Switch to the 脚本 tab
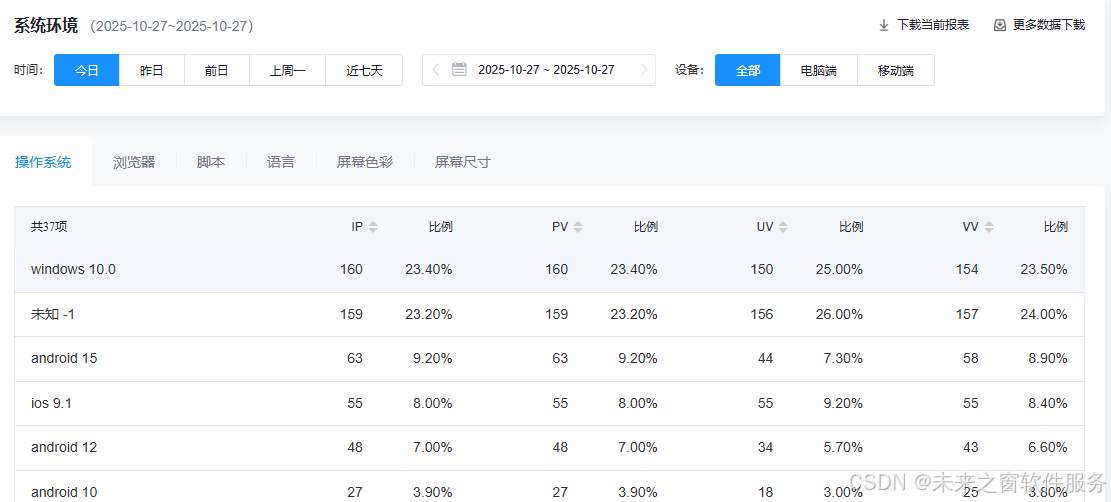 [211, 162]
